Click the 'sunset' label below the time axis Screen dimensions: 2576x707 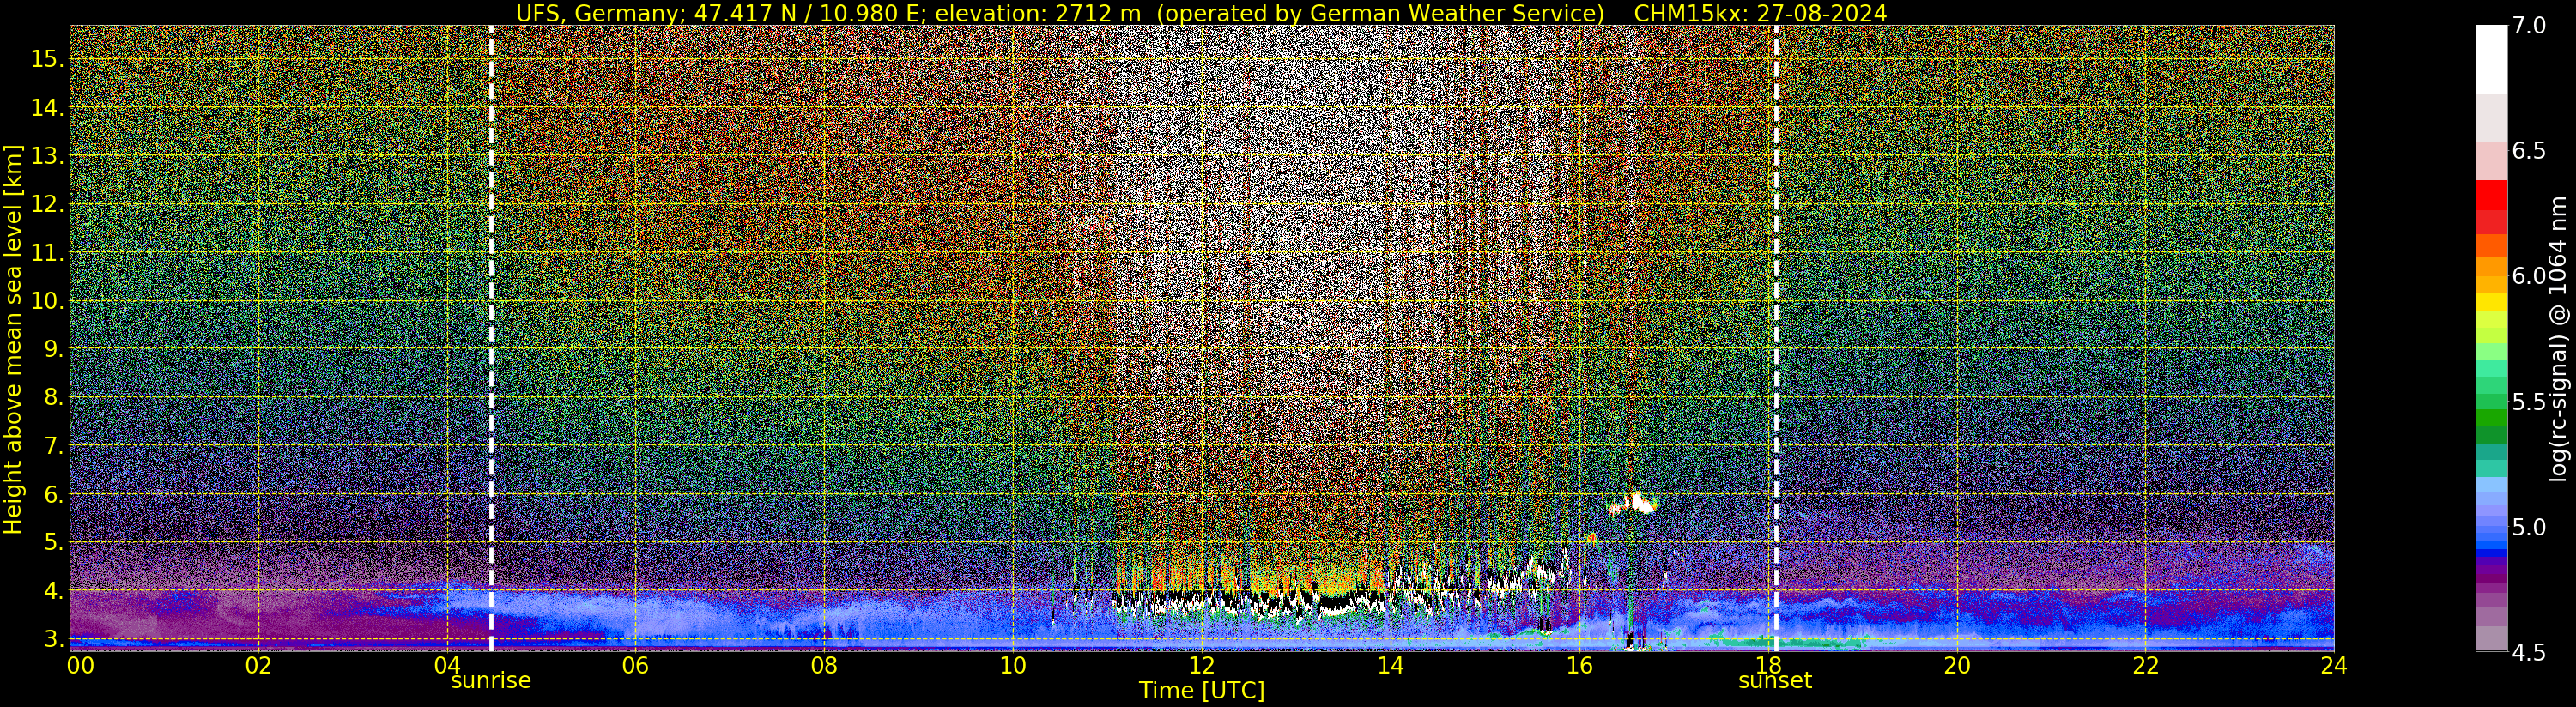[1775, 680]
